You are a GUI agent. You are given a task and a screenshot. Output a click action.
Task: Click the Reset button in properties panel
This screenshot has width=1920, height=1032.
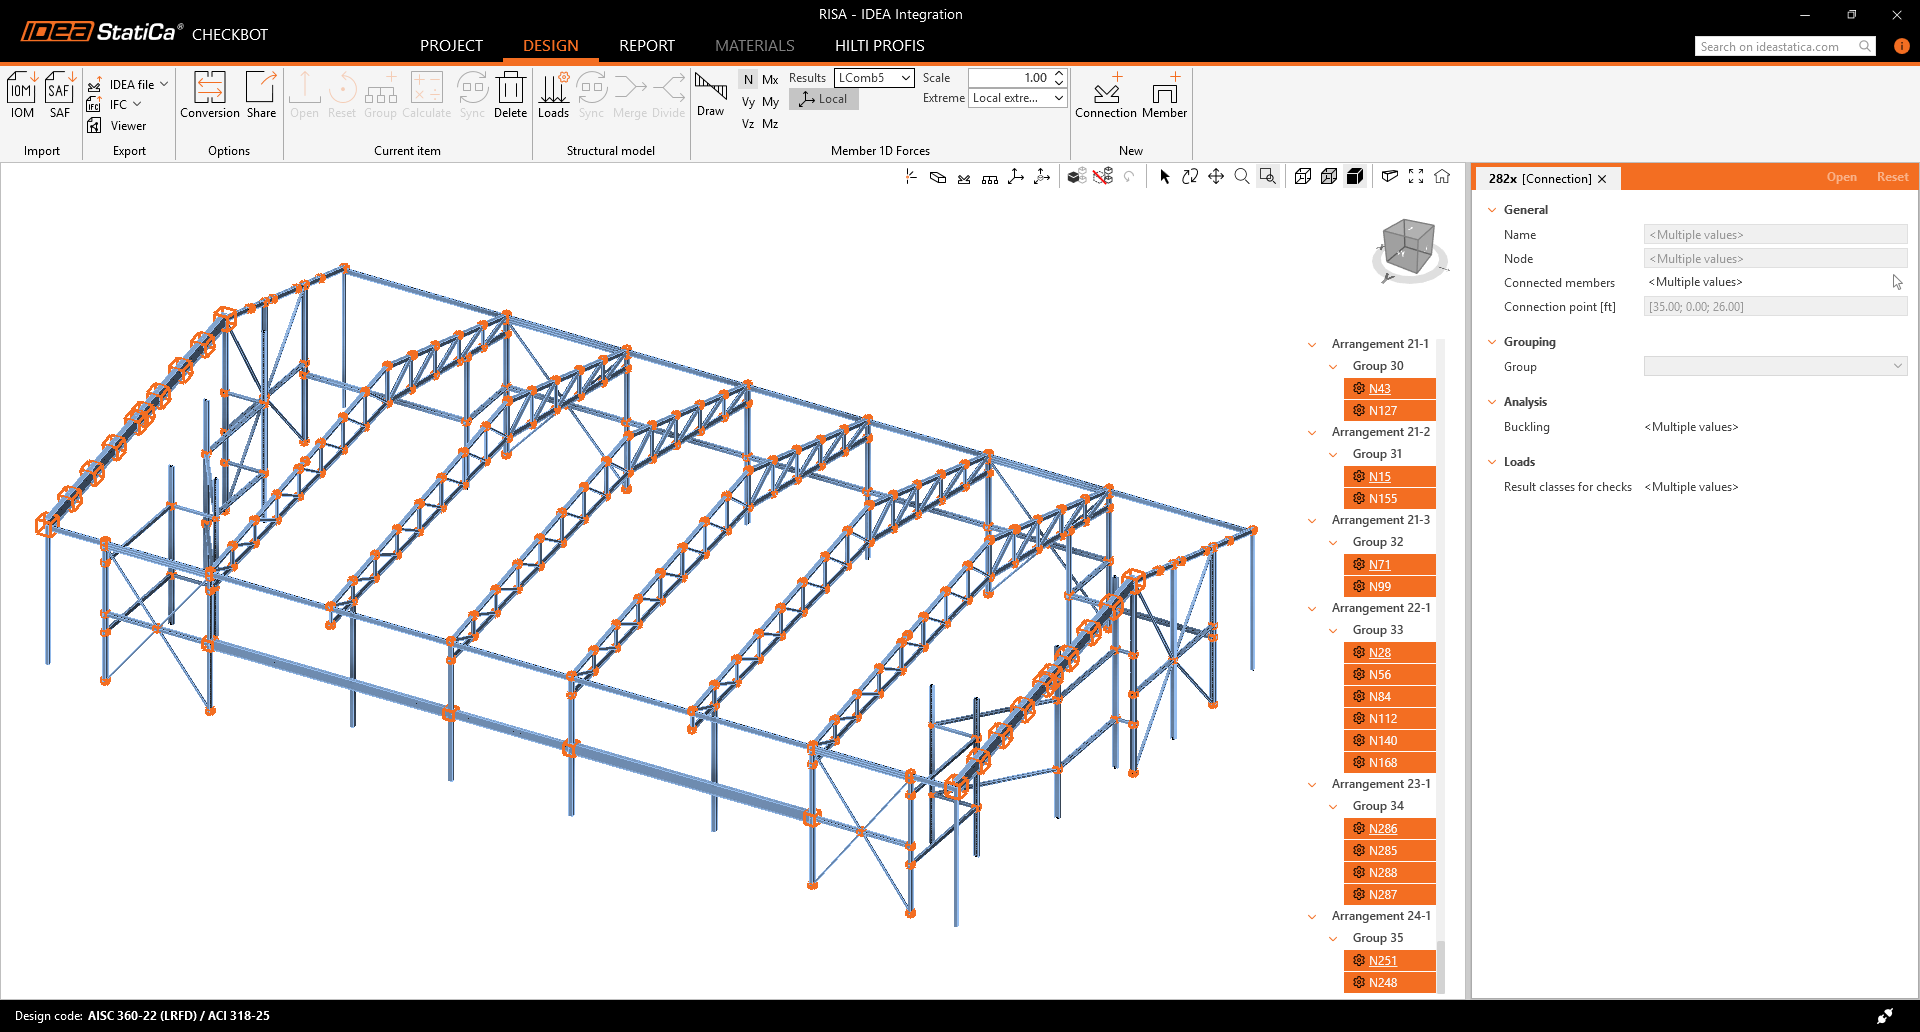[1892, 177]
